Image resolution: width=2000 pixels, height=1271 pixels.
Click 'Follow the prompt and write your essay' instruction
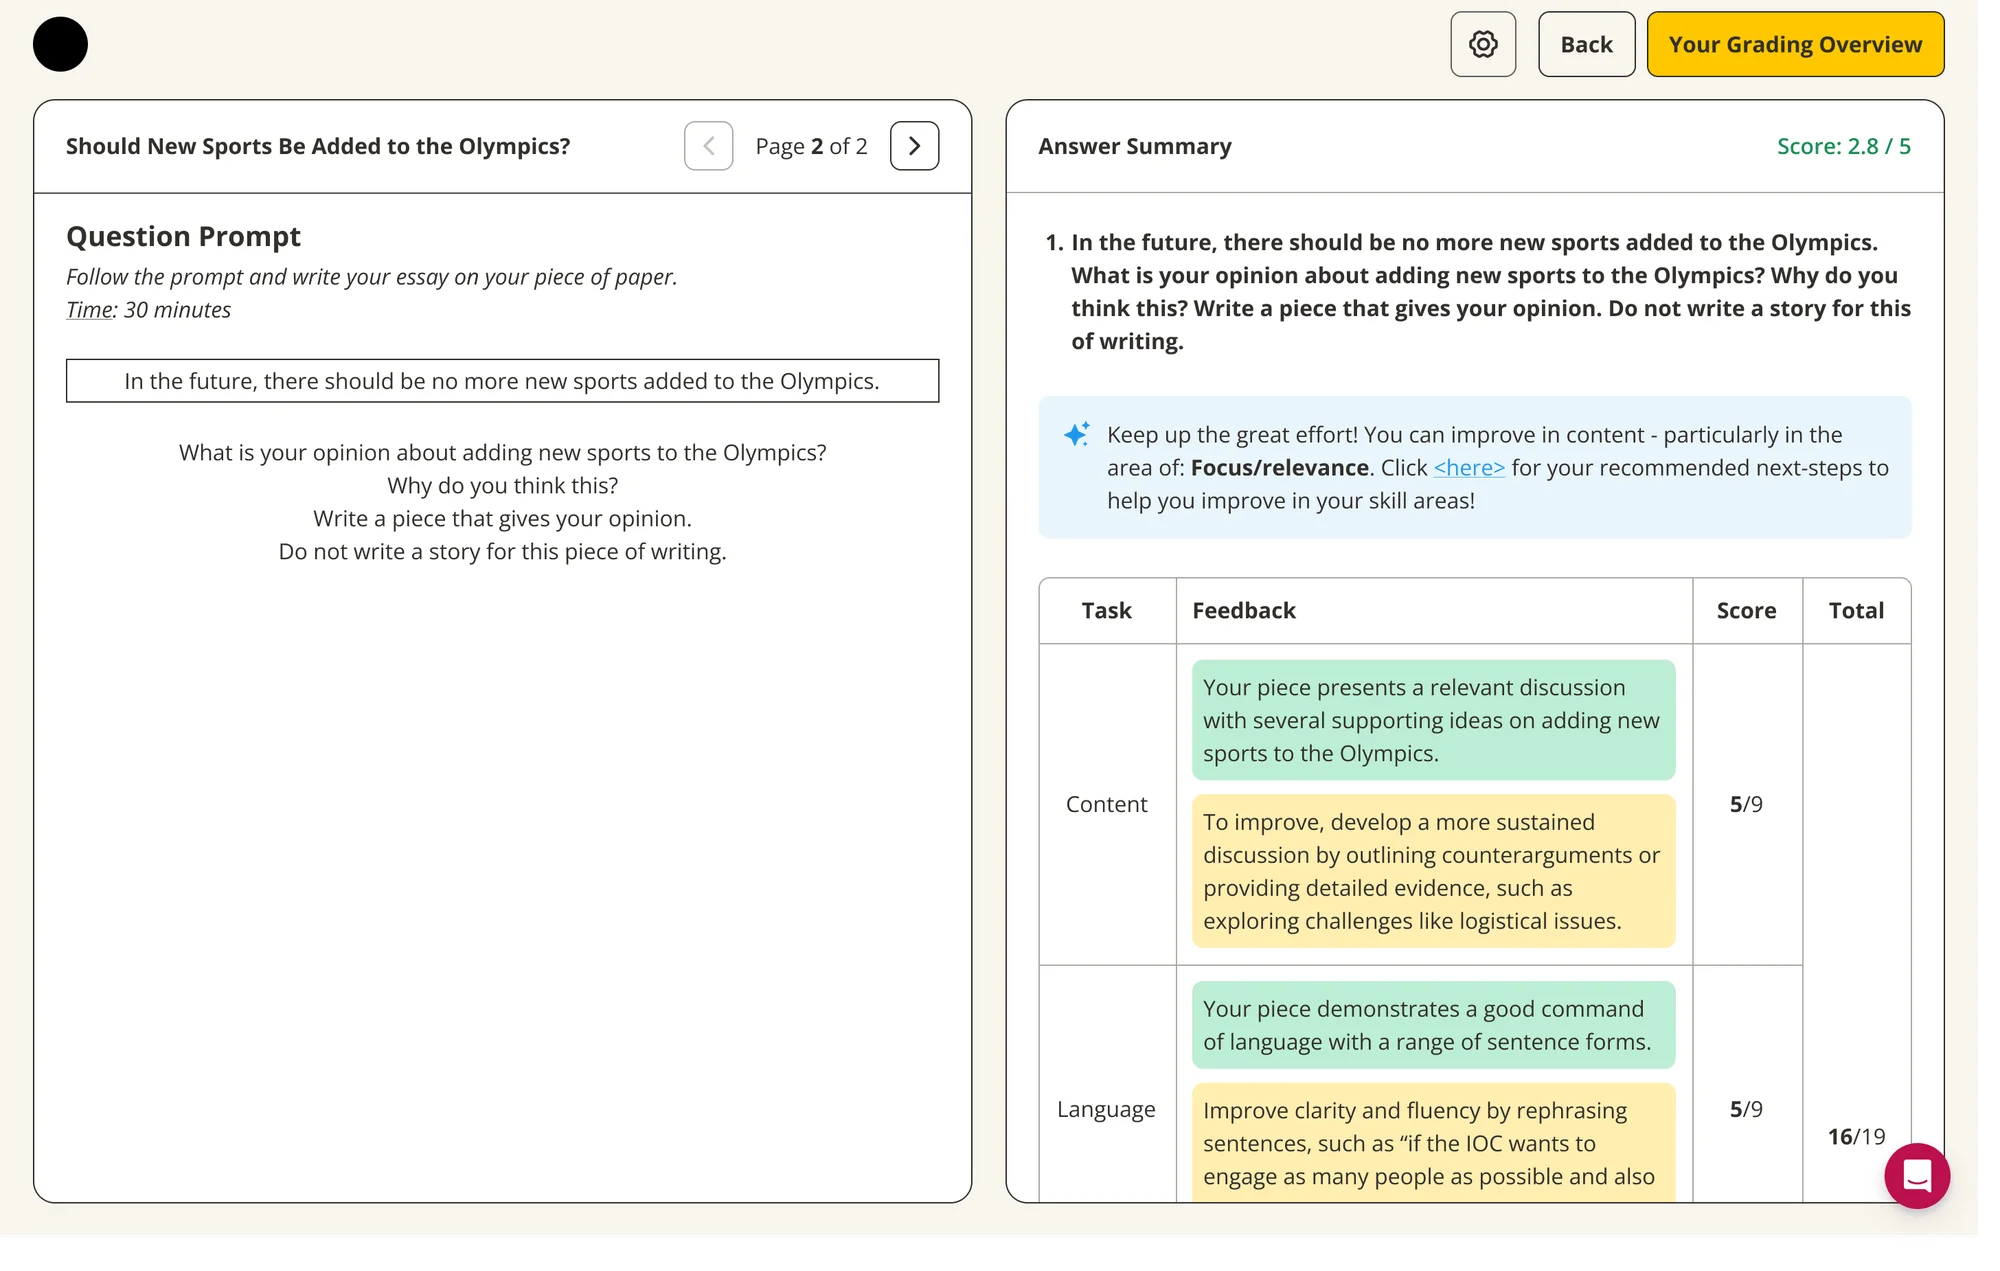[371, 277]
